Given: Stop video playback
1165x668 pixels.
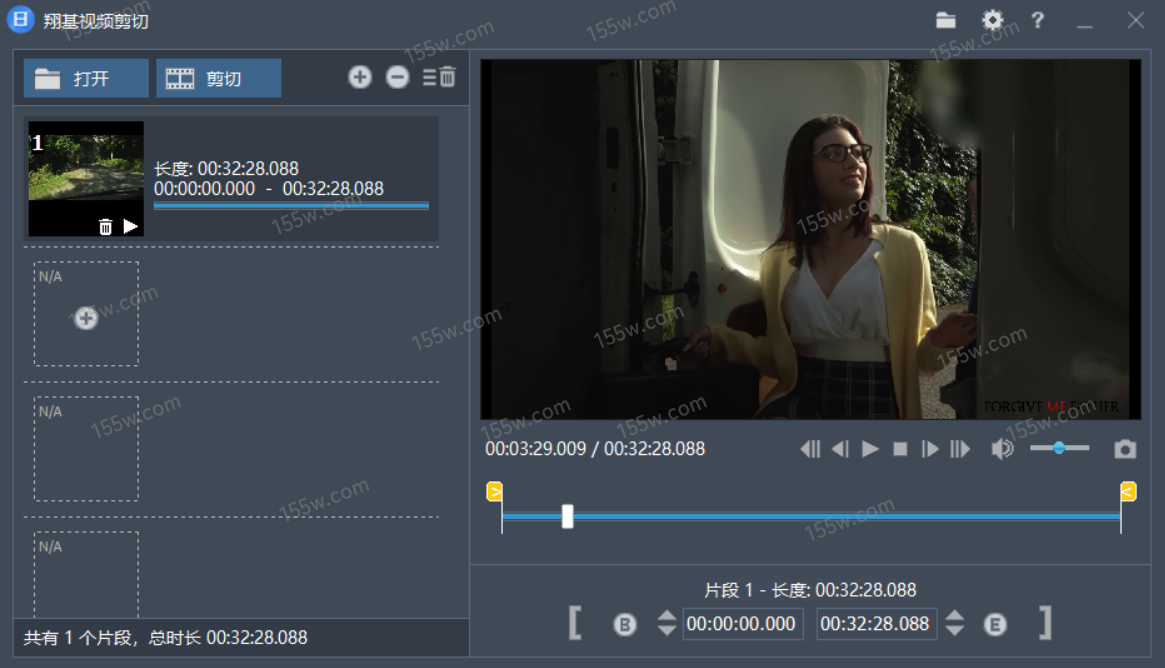Looking at the screenshot, I should (900, 450).
